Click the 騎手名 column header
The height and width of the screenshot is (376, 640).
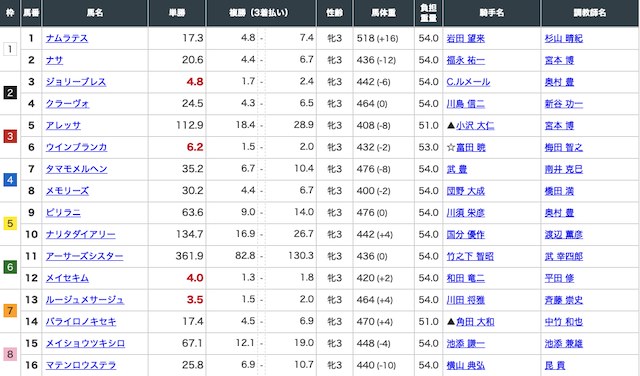coord(491,13)
